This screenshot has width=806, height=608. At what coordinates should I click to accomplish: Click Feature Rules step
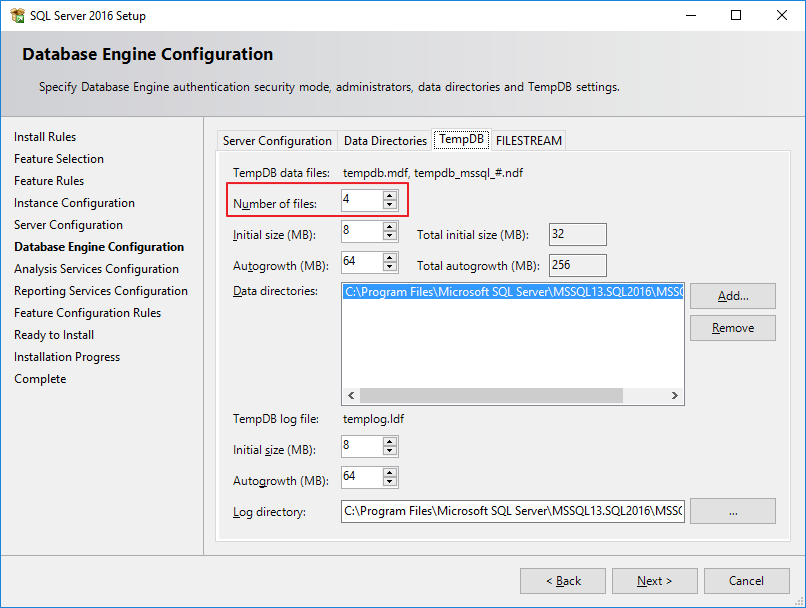tap(49, 181)
